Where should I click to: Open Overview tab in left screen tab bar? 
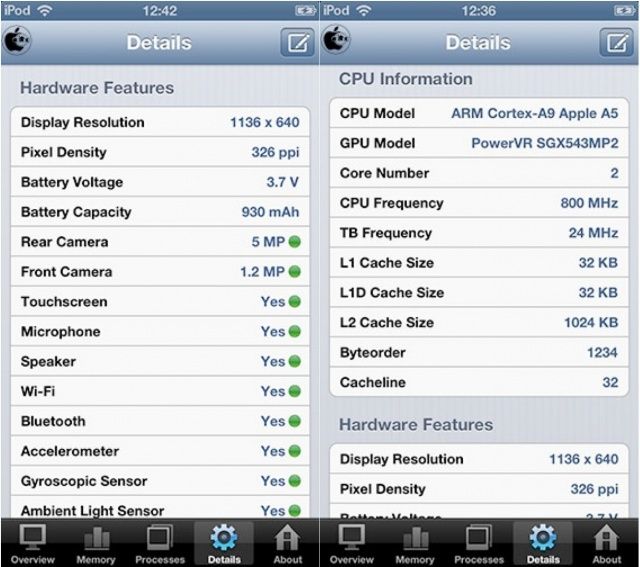point(33,544)
